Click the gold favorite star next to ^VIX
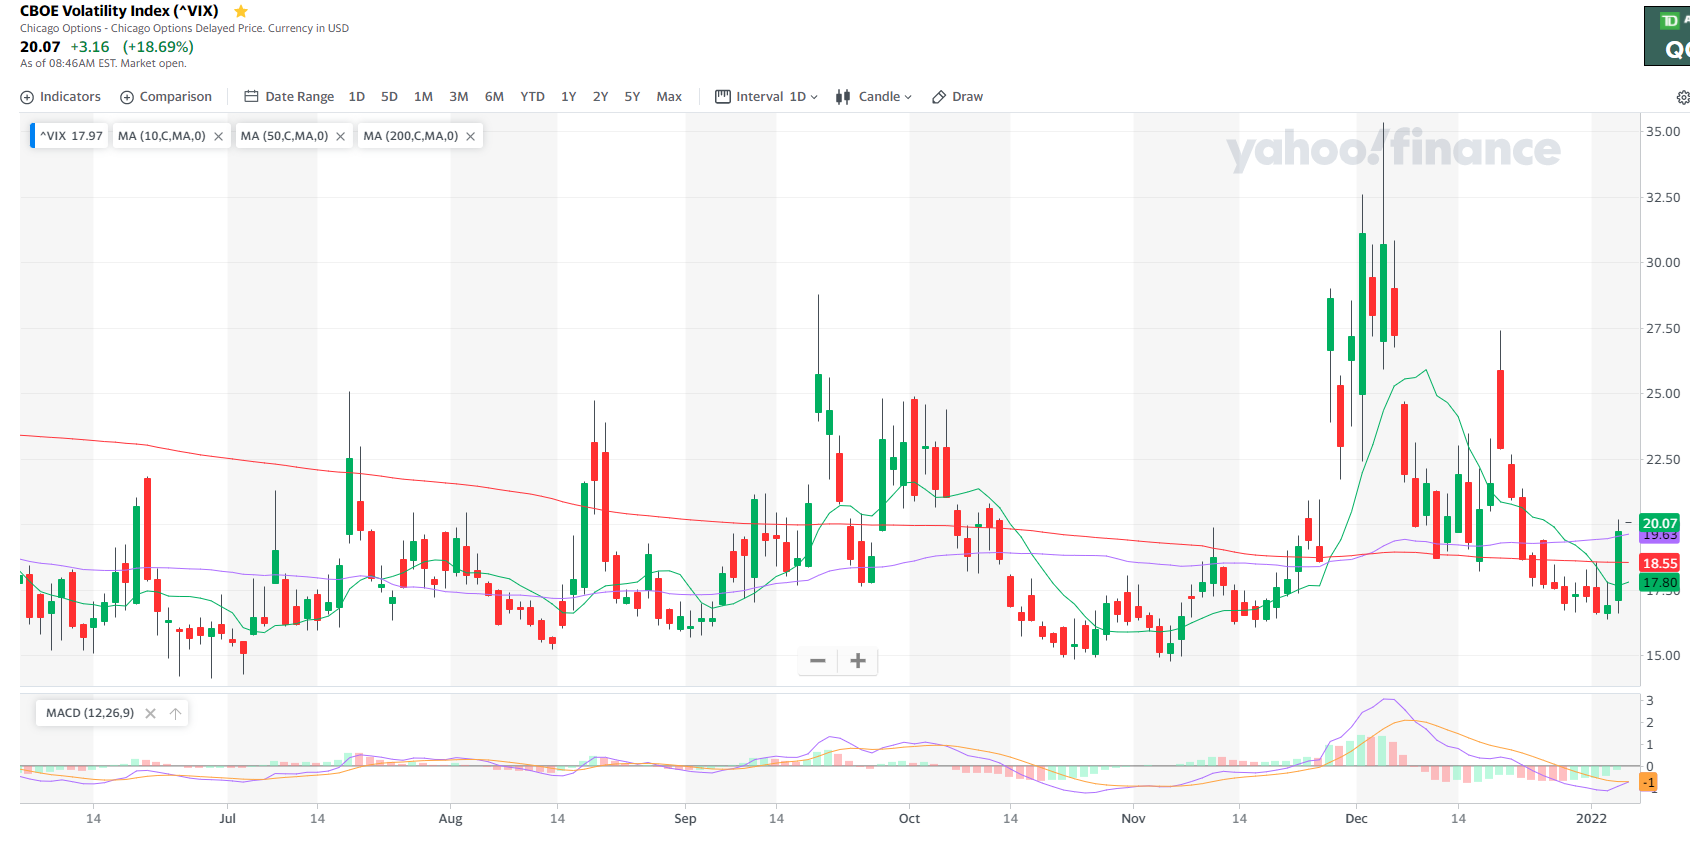The height and width of the screenshot is (850, 1690). tap(241, 11)
